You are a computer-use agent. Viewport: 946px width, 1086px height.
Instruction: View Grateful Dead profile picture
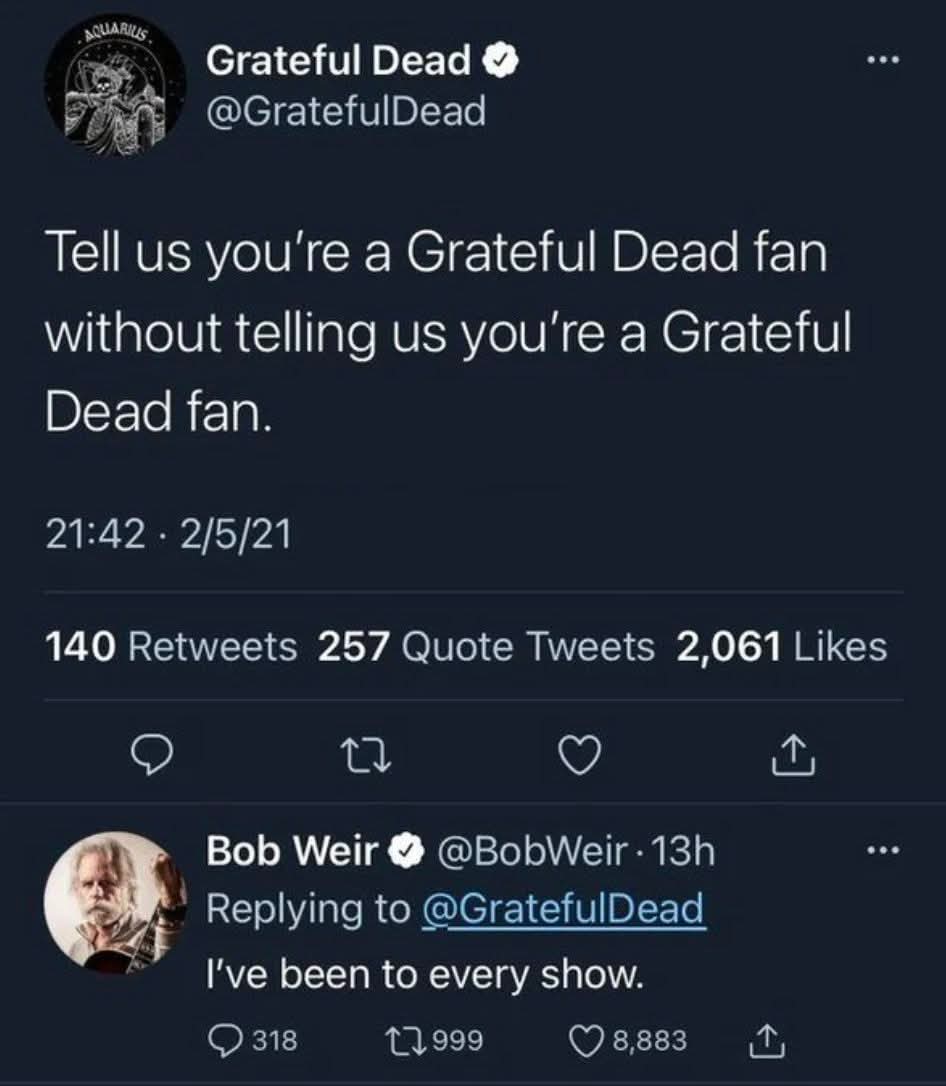pos(113,96)
